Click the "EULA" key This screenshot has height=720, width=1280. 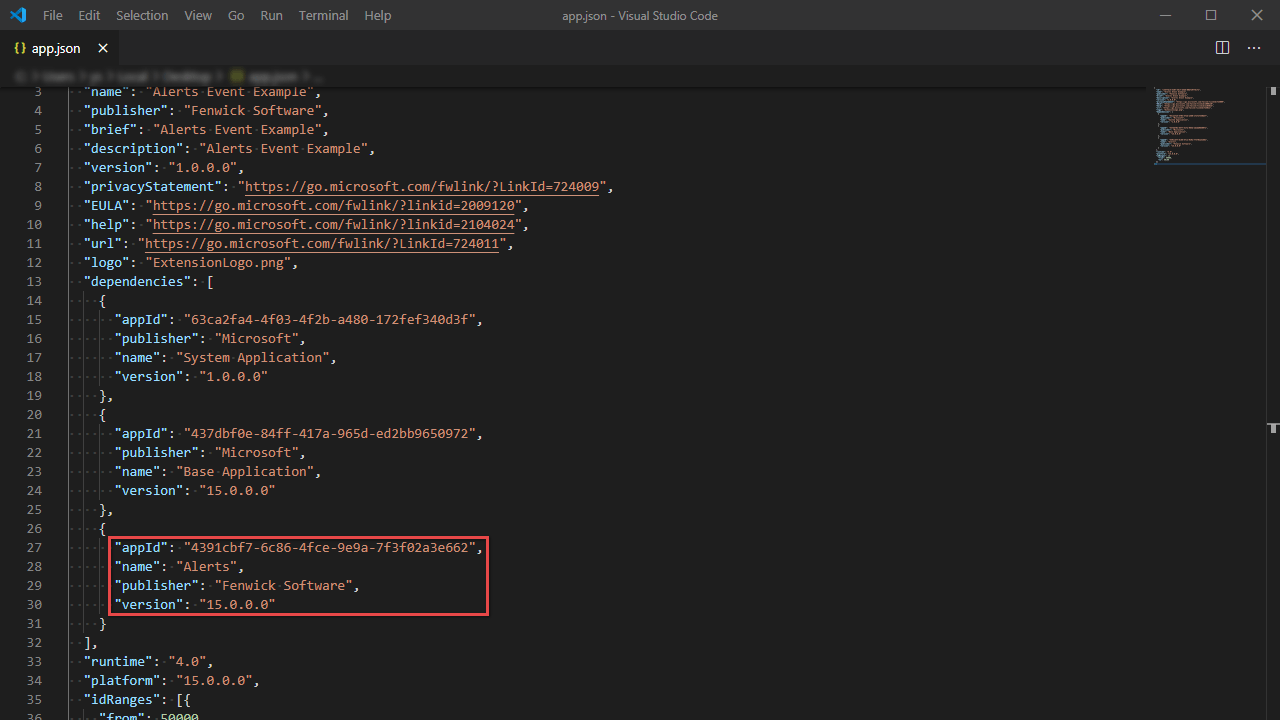point(106,206)
